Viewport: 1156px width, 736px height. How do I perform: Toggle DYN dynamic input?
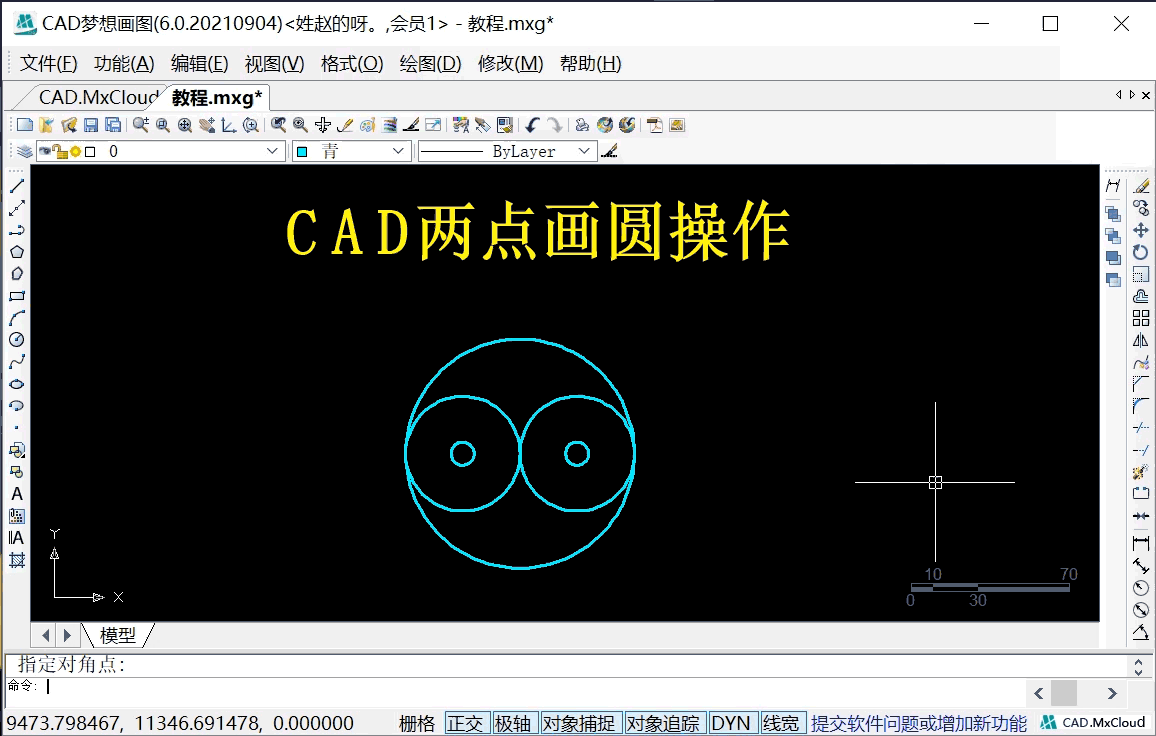[731, 723]
